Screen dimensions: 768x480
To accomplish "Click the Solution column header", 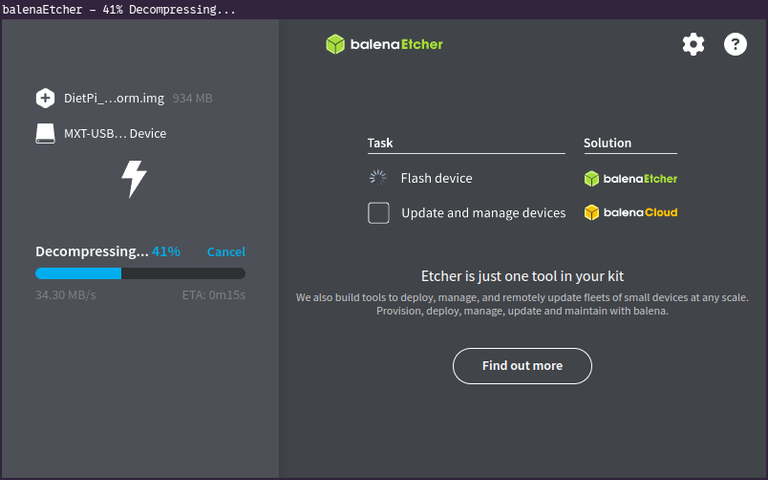I will pyautogui.click(x=607, y=143).
